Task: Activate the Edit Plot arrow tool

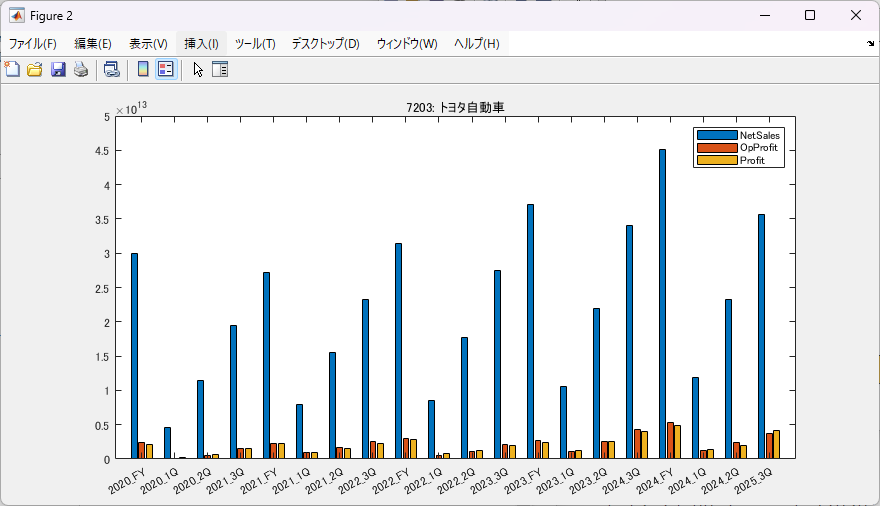Action: (x=198, y=70)
